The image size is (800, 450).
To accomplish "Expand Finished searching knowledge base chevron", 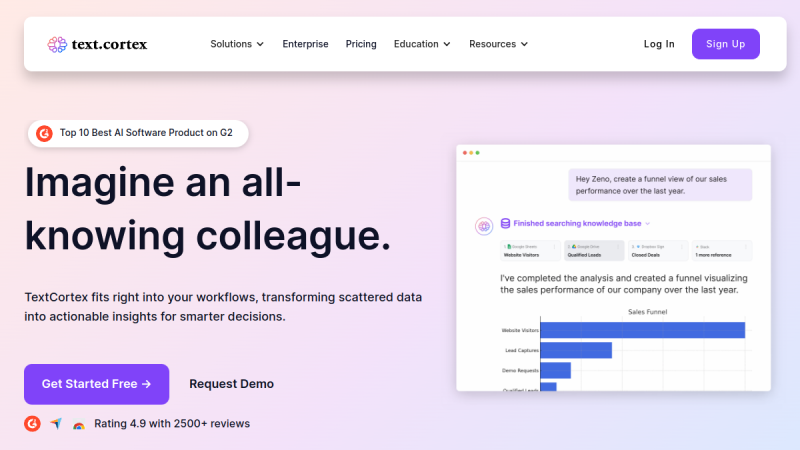I will click(647, 223).
